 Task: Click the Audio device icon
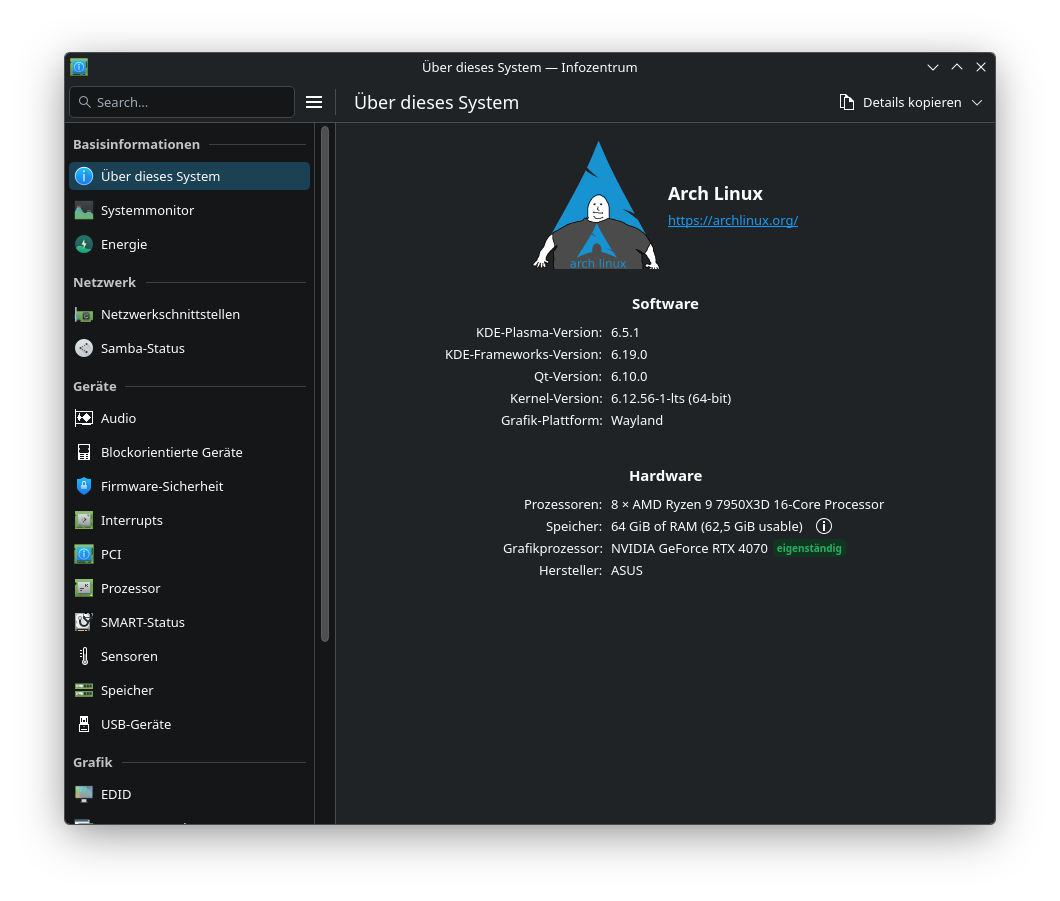click(84, 419)
